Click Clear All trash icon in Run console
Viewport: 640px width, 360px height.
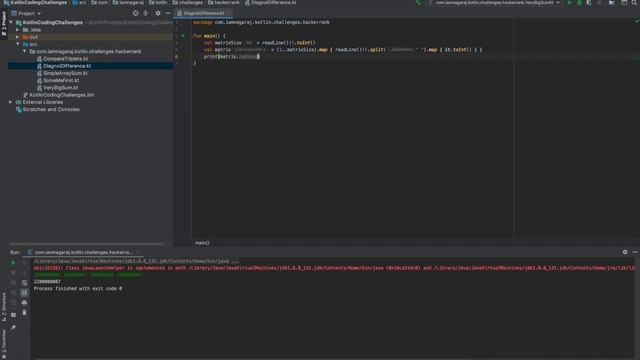point(24,313)
